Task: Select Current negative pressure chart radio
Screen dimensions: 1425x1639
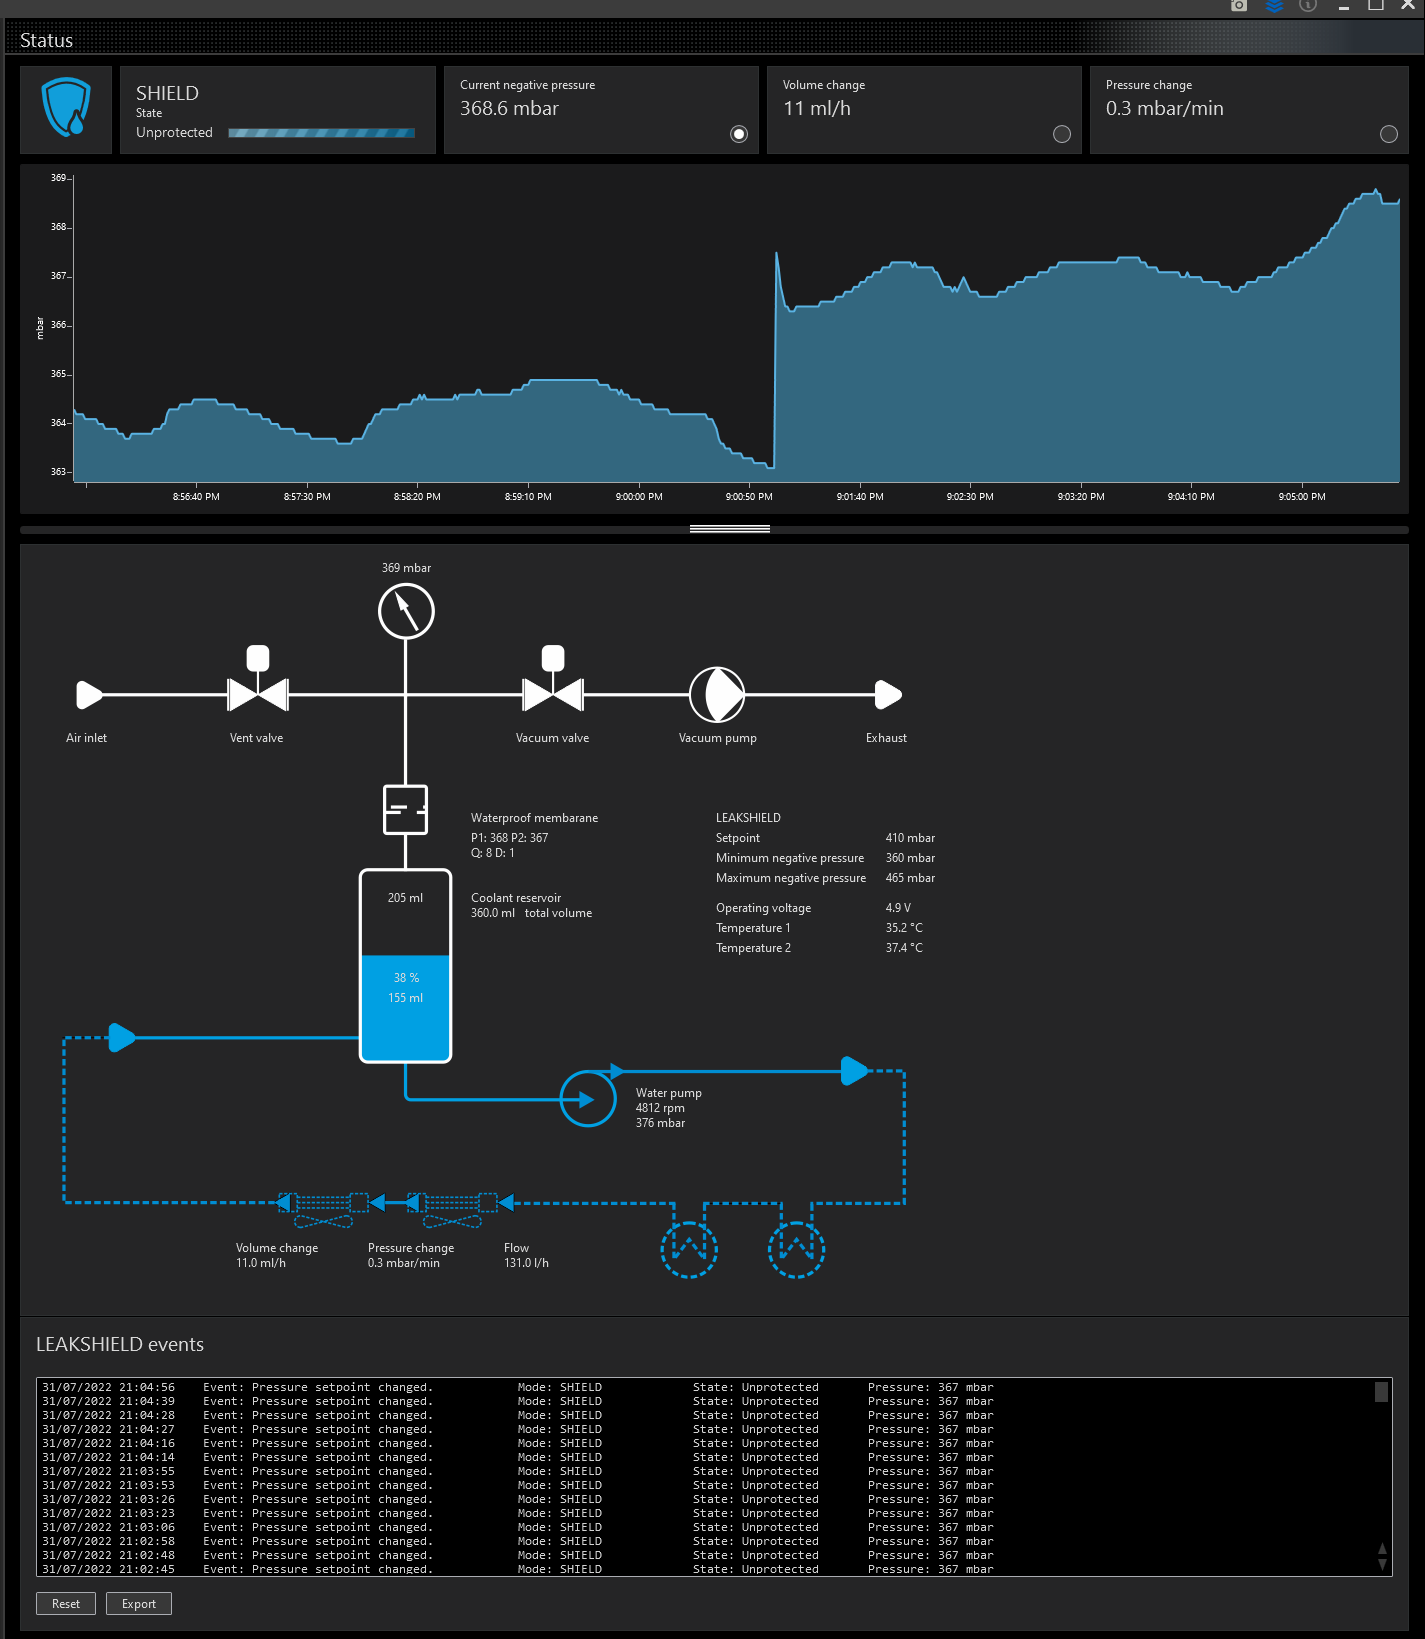Action: tap(739, 134)
